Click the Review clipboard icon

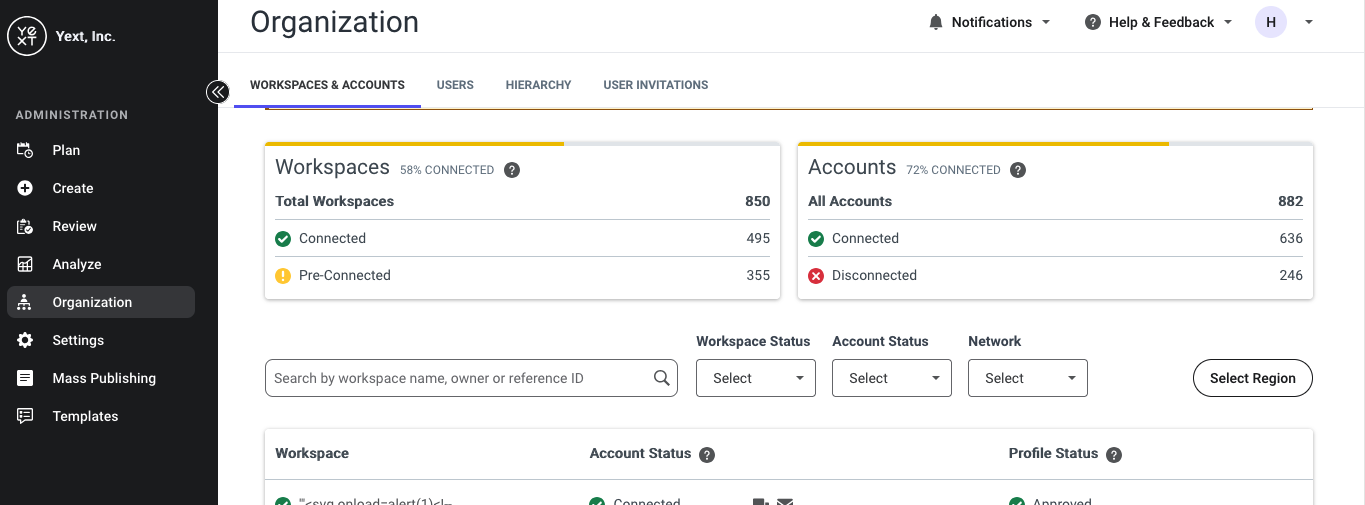point(25,226)
